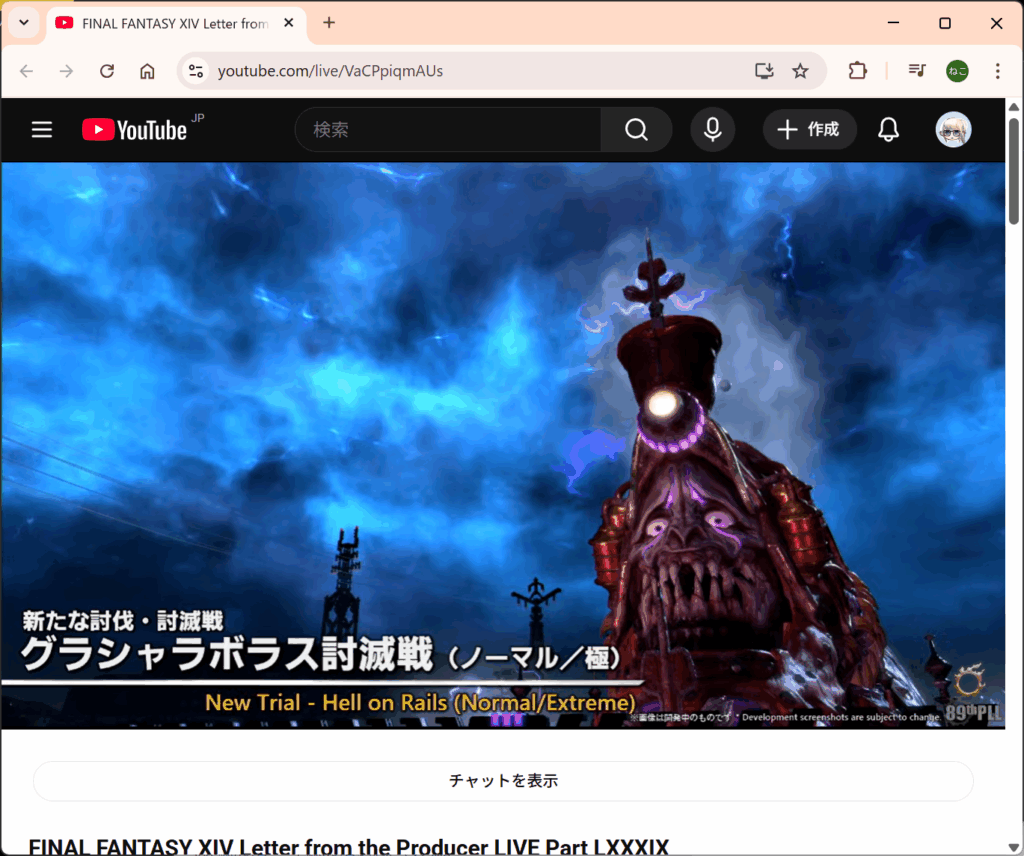Expand the tab search dropdown arrow
The image size is (1024, 856).
click(23, 23)
